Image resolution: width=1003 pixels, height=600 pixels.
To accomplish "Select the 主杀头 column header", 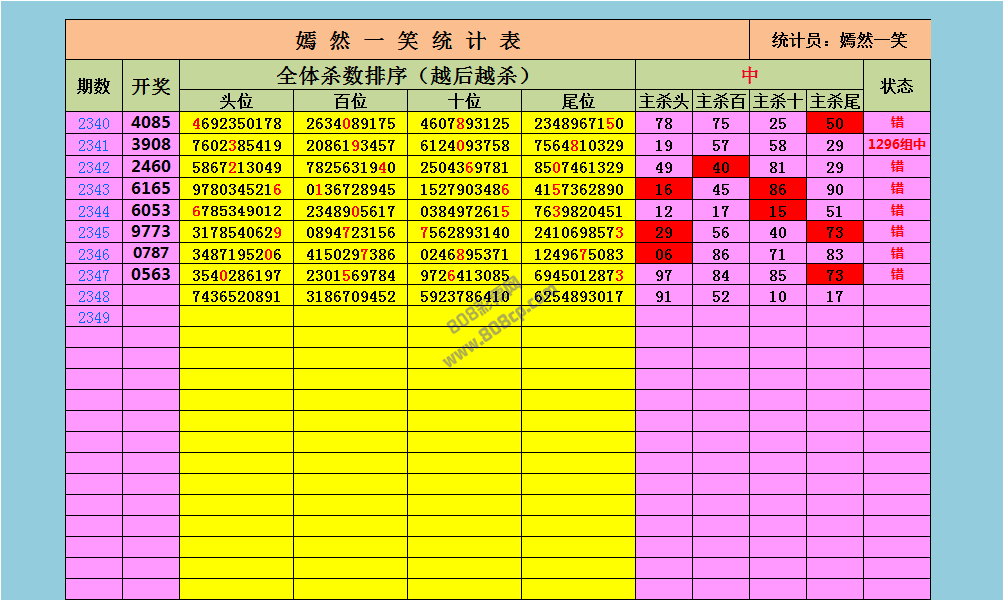I will pos(664,101).
